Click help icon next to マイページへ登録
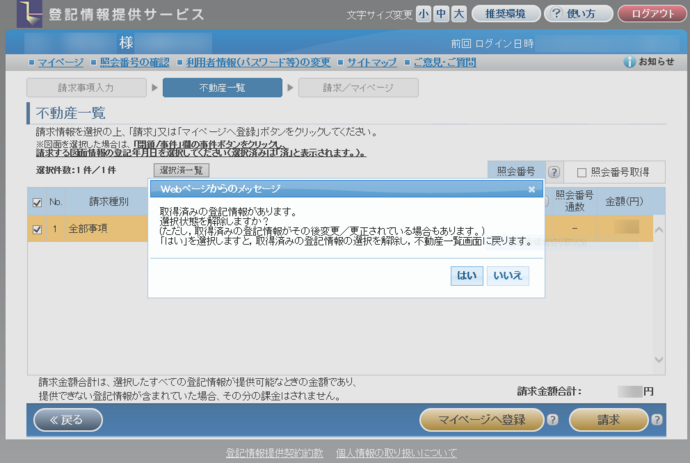 553,420
